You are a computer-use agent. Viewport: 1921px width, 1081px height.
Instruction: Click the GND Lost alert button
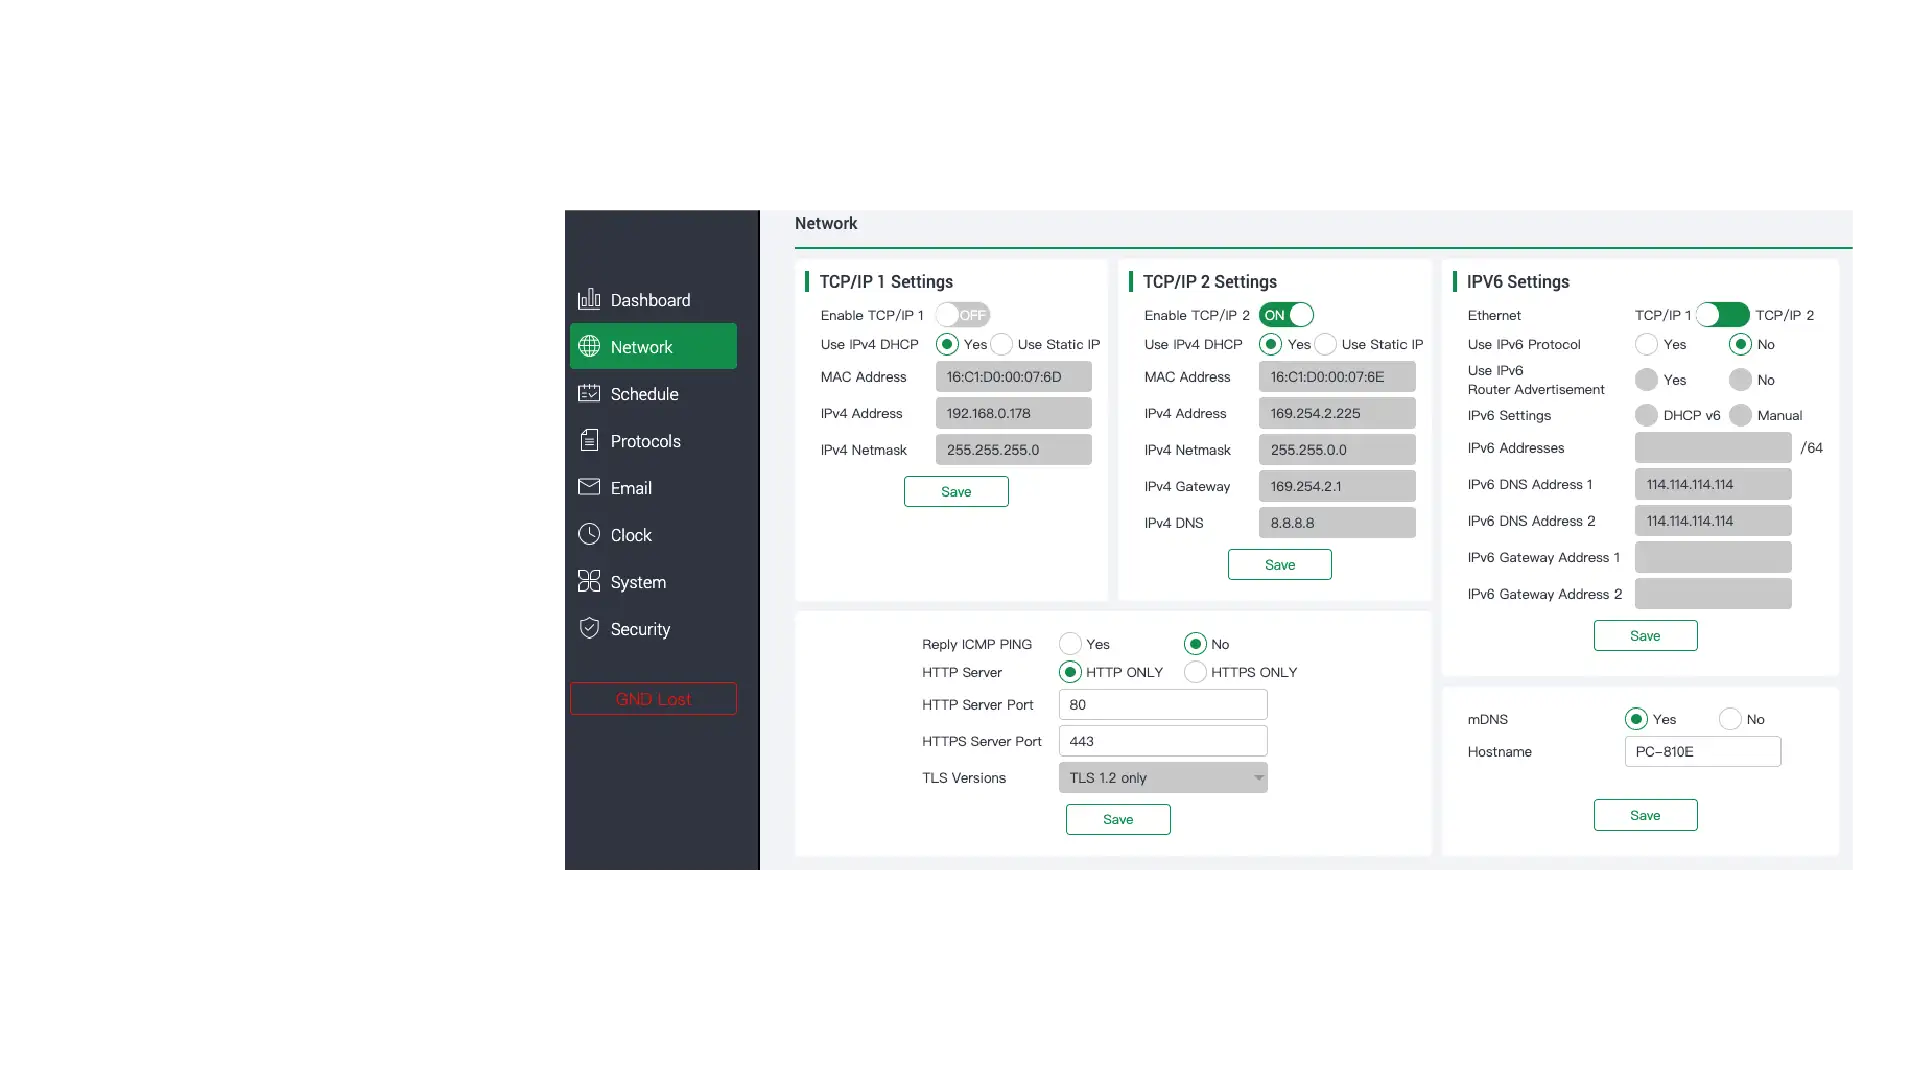[653, 699]
